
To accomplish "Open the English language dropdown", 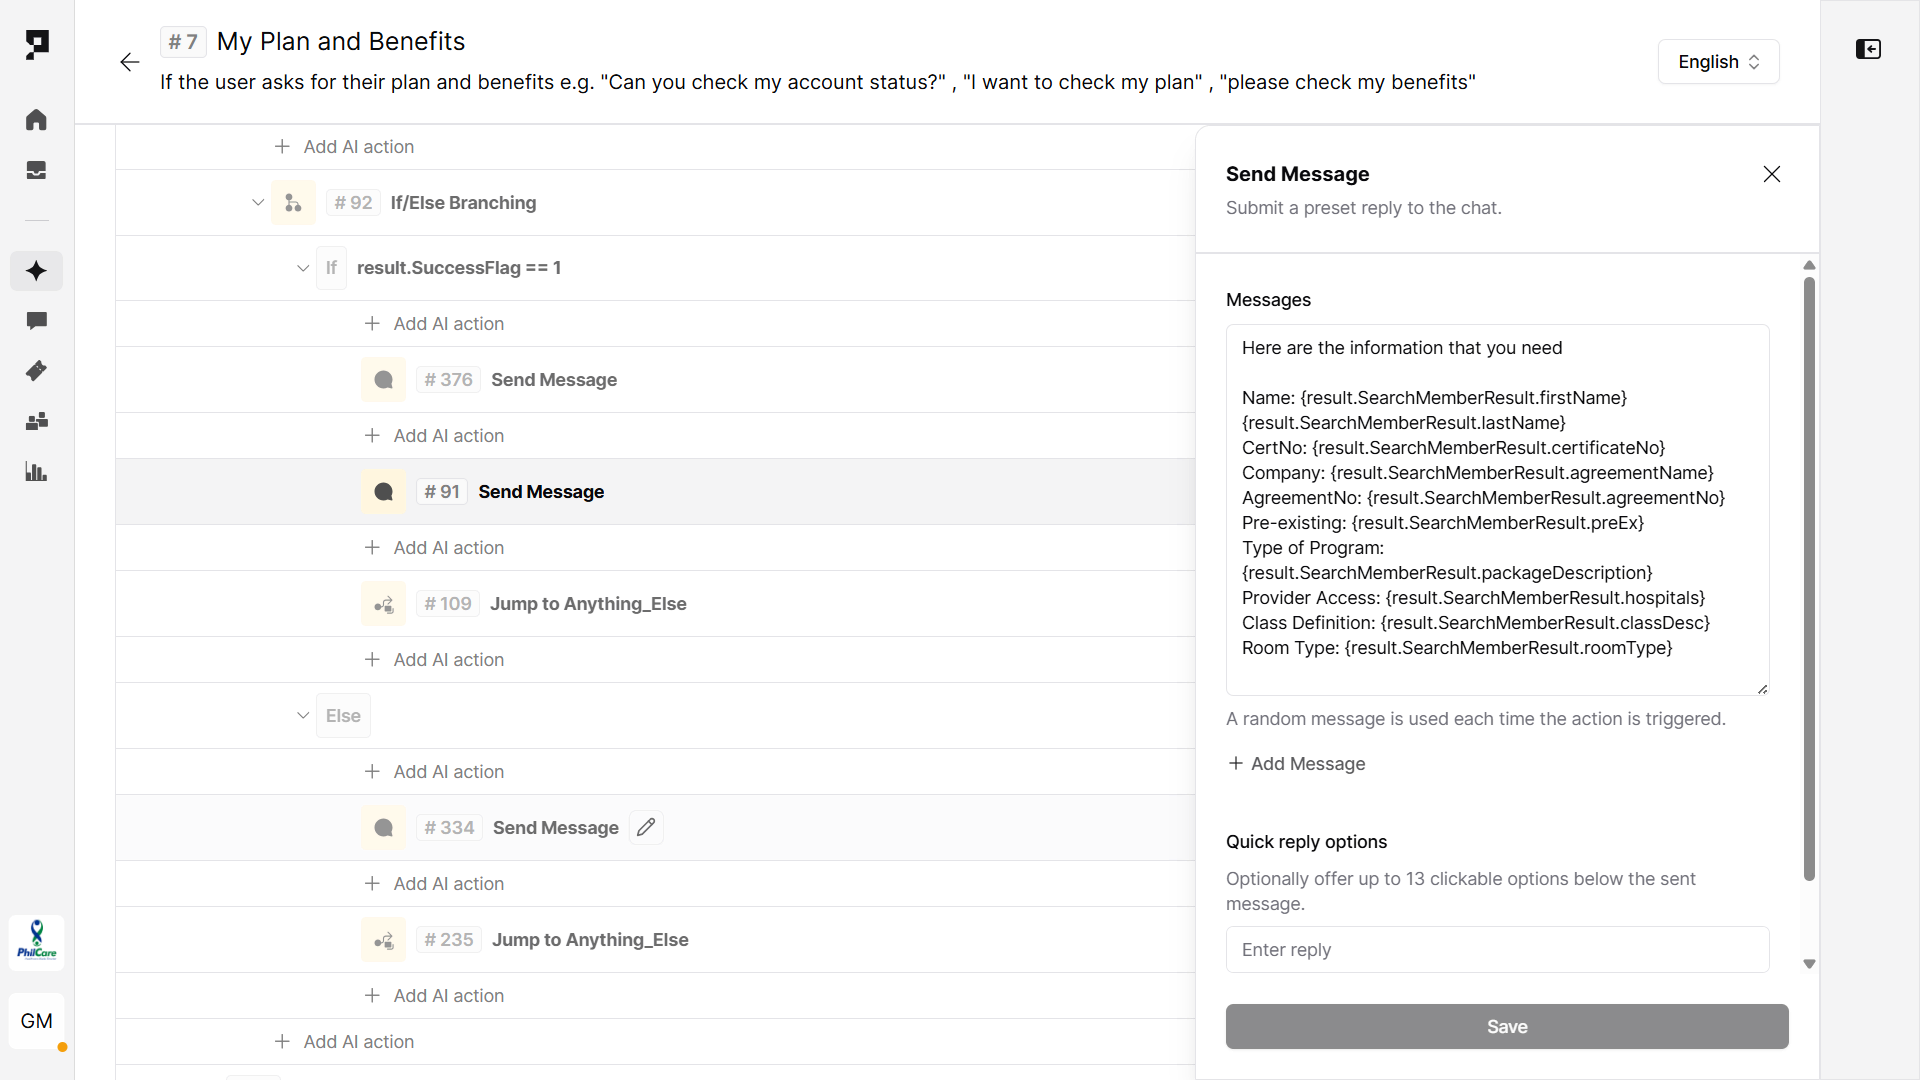I will [x=1718, y=62].
